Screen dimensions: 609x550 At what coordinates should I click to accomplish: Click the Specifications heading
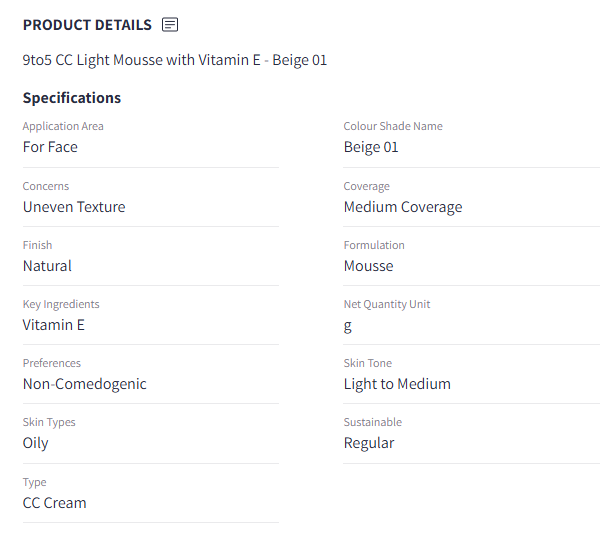coord(72,98)
